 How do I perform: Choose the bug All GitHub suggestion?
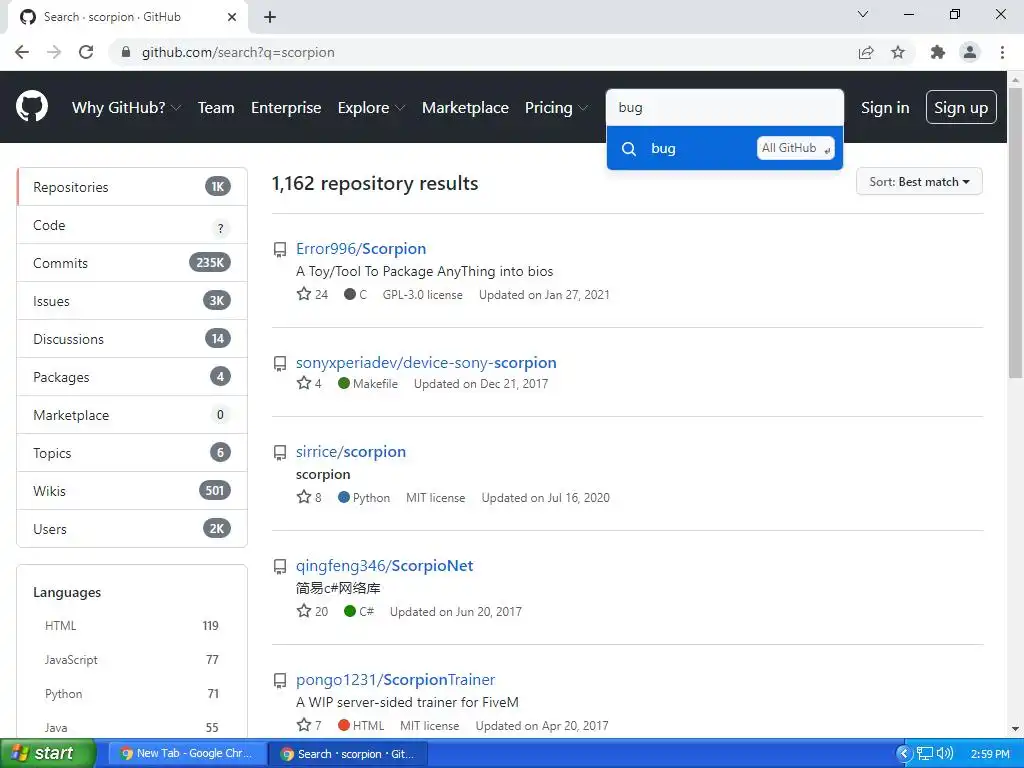coord(725,148)
